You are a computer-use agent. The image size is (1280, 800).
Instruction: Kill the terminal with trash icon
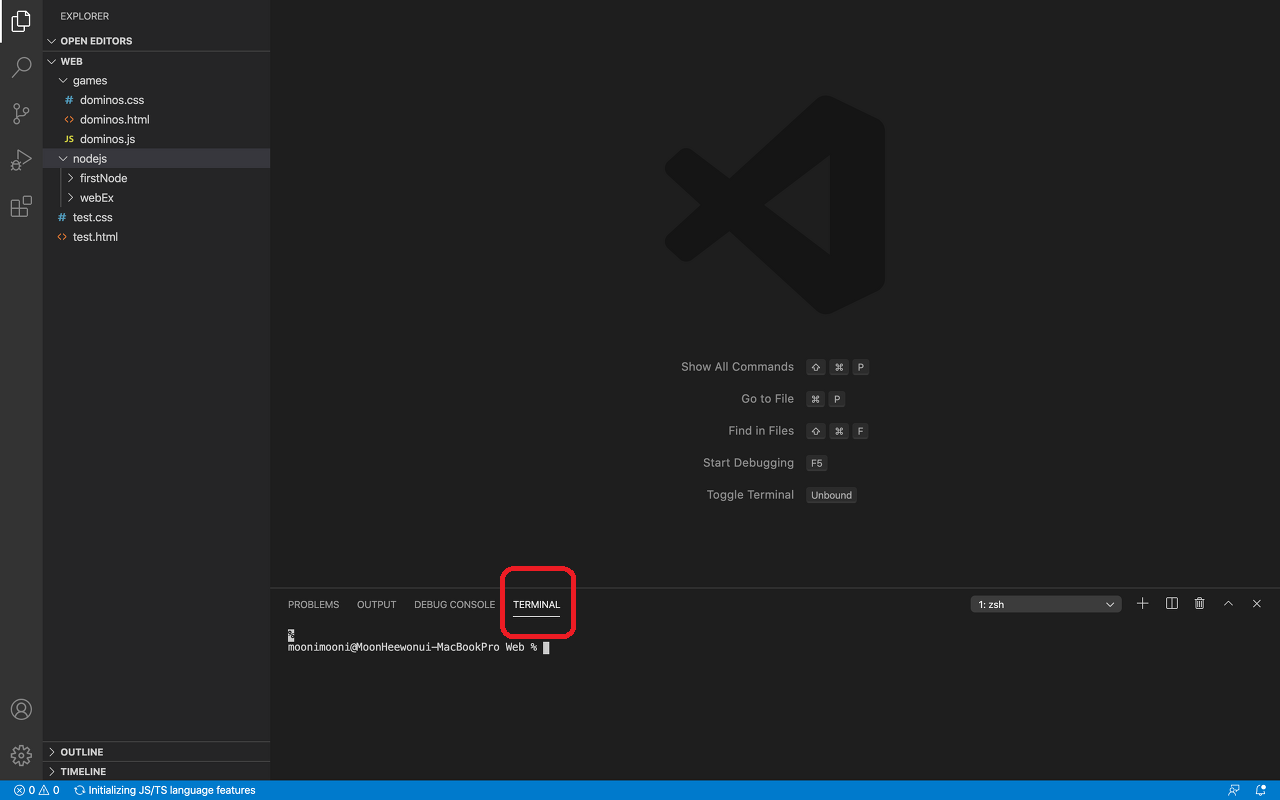(x=1200, y=604)
